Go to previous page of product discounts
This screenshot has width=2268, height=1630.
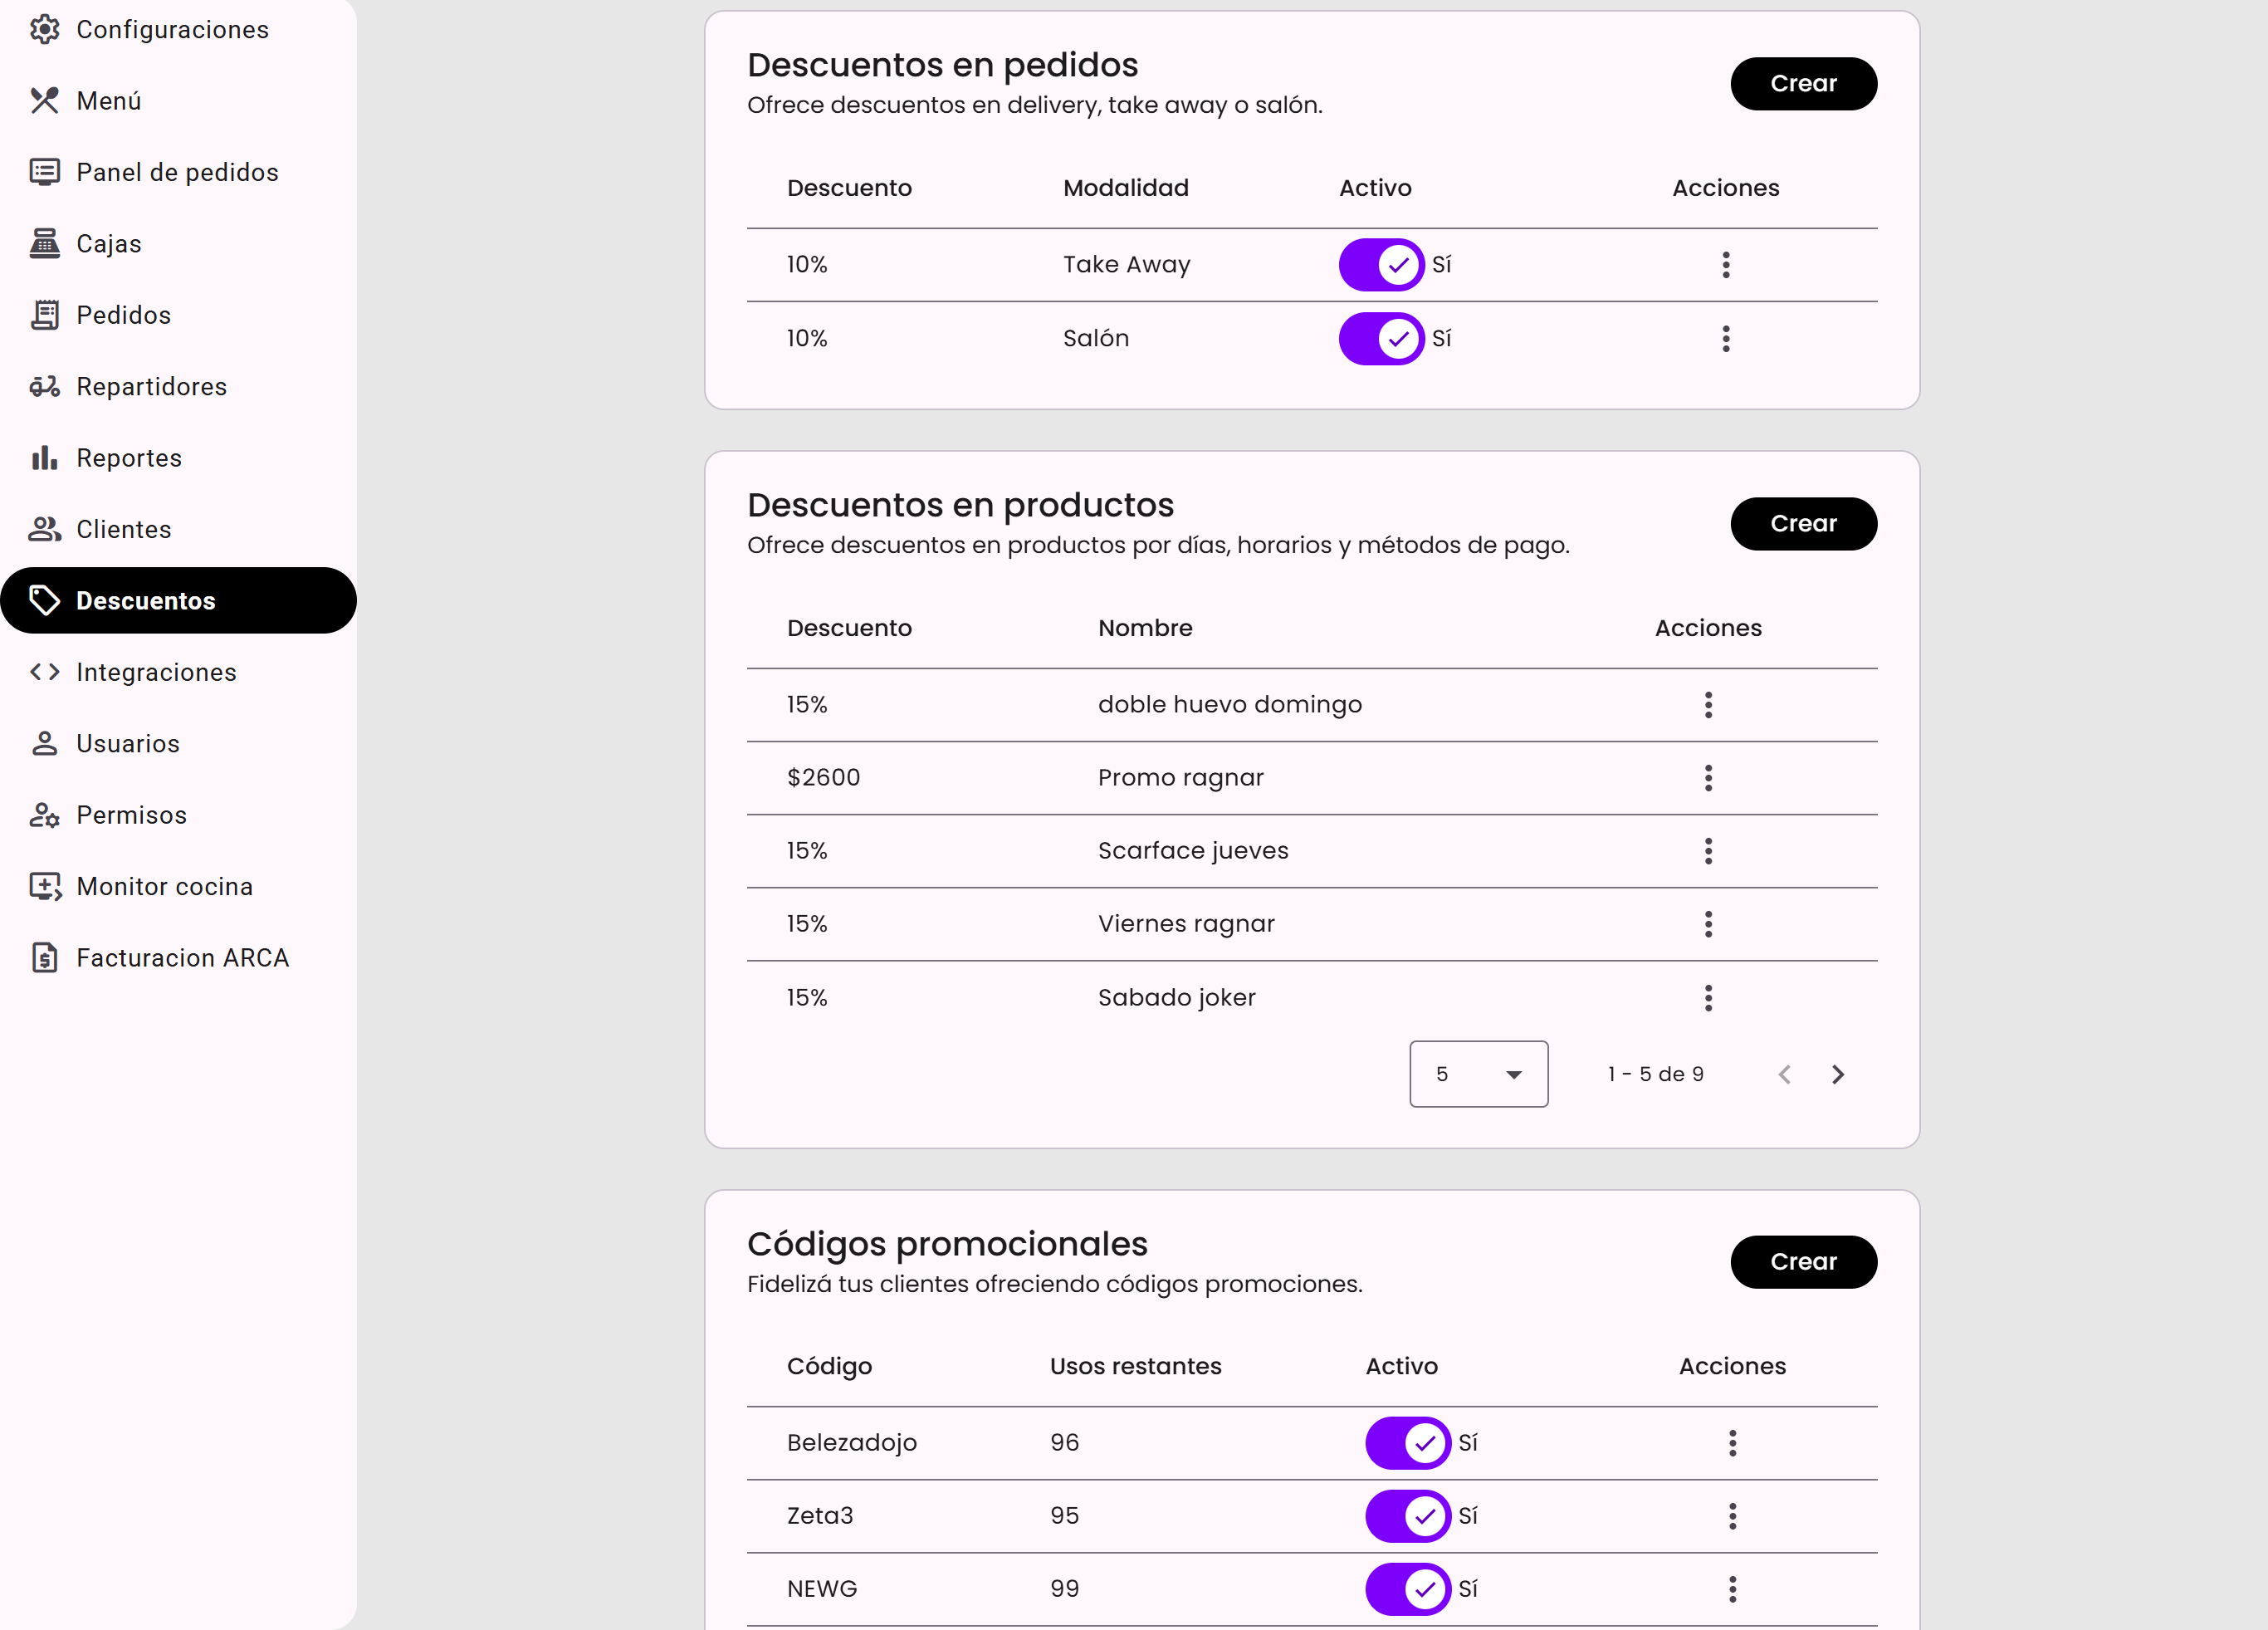click(1784, 1074)
